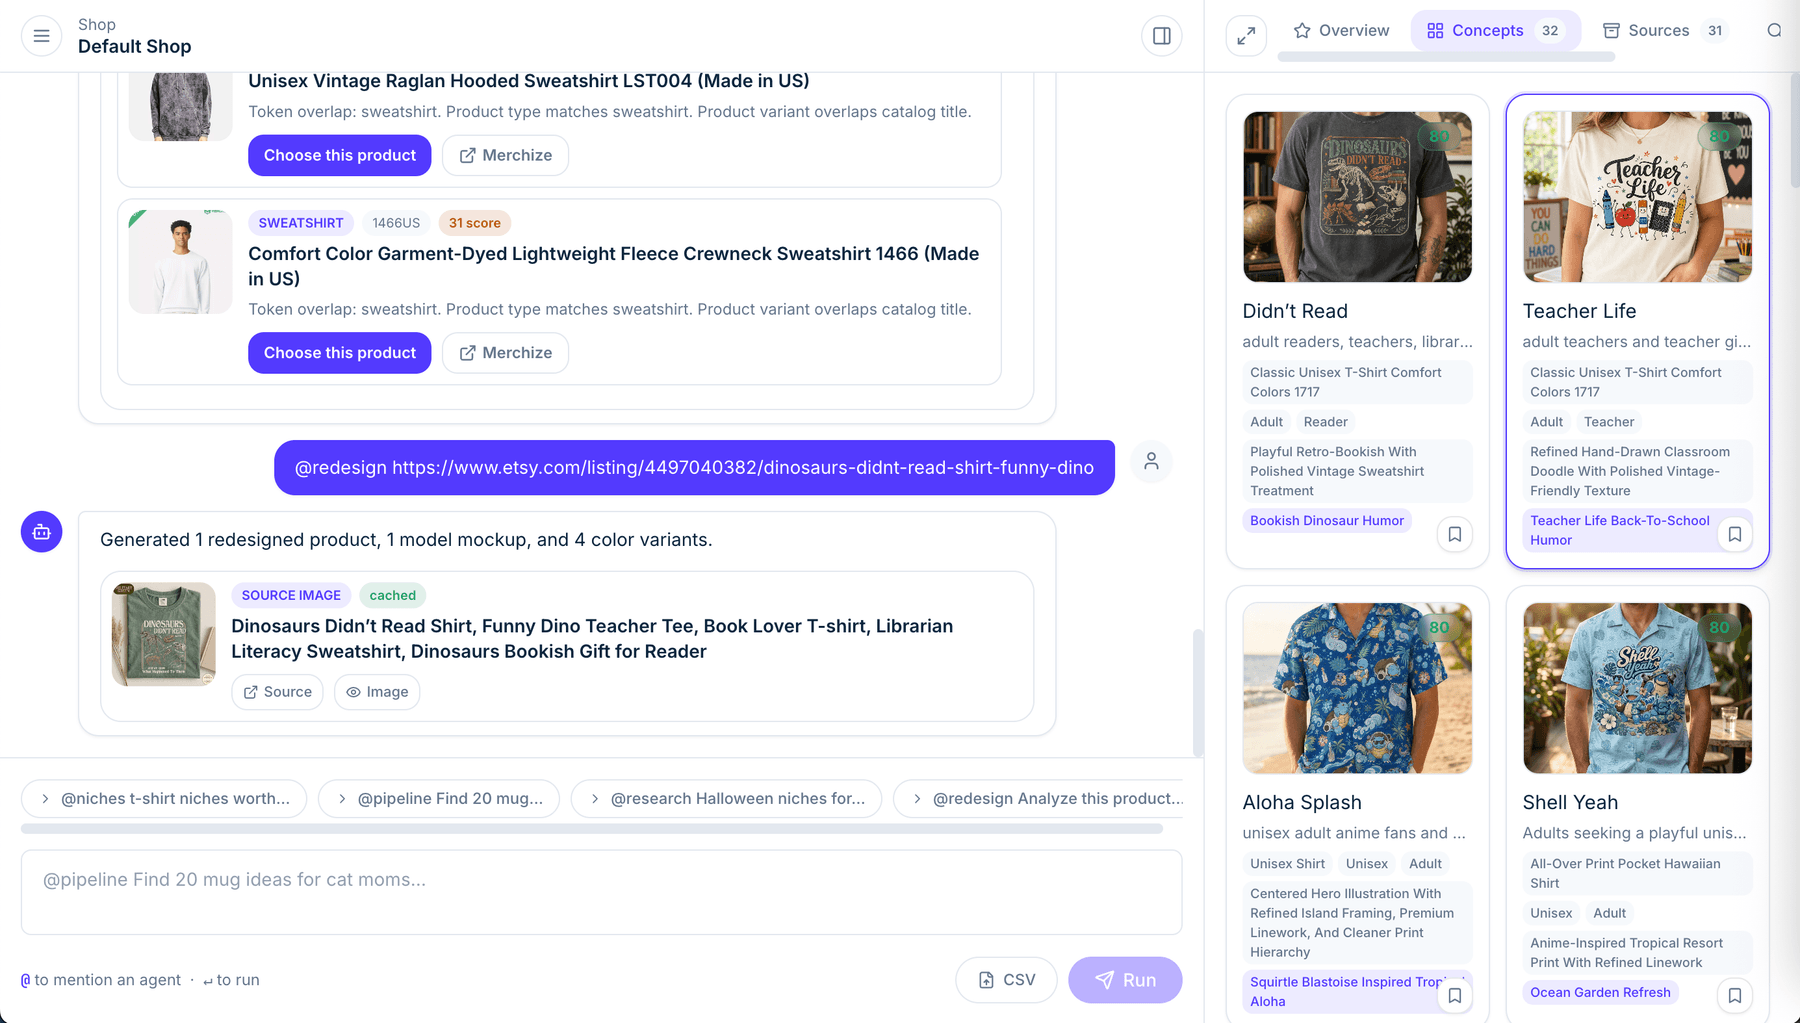Click the Teacher tag on Teacher Life card

coord(1608,422)
